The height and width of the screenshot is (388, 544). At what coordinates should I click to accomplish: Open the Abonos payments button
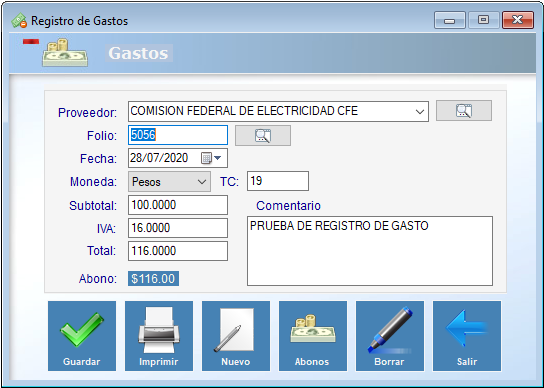(313, 336)
